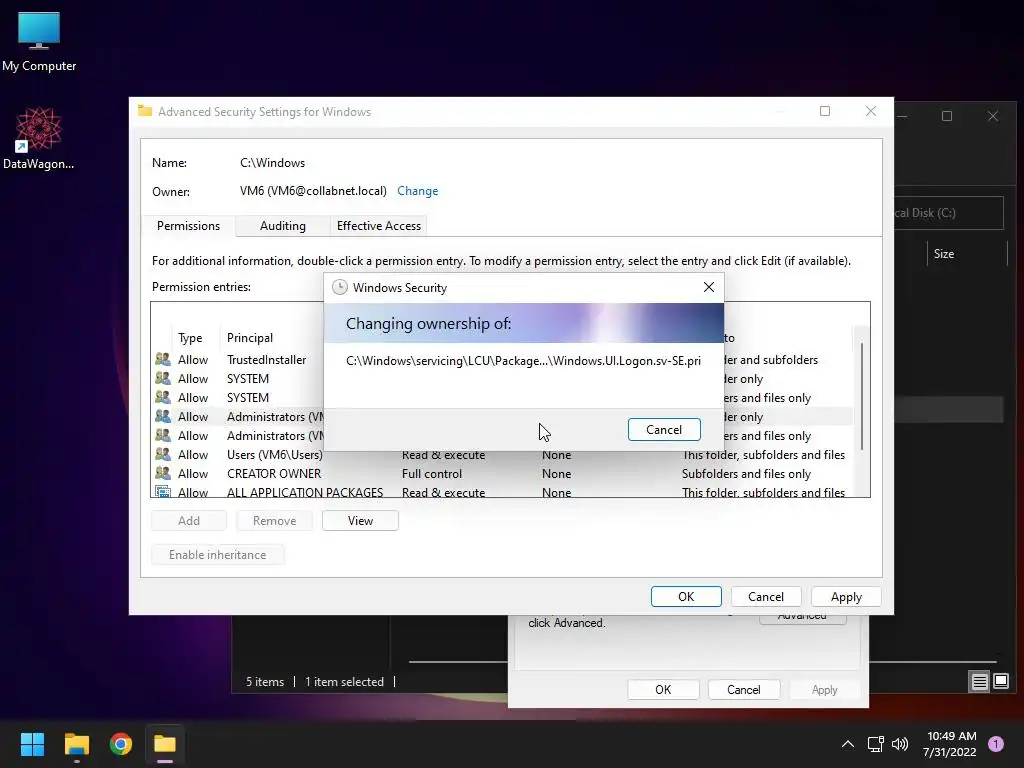Select the ALL APPLICATION PACKAGES entry

[x=500, y=492]
